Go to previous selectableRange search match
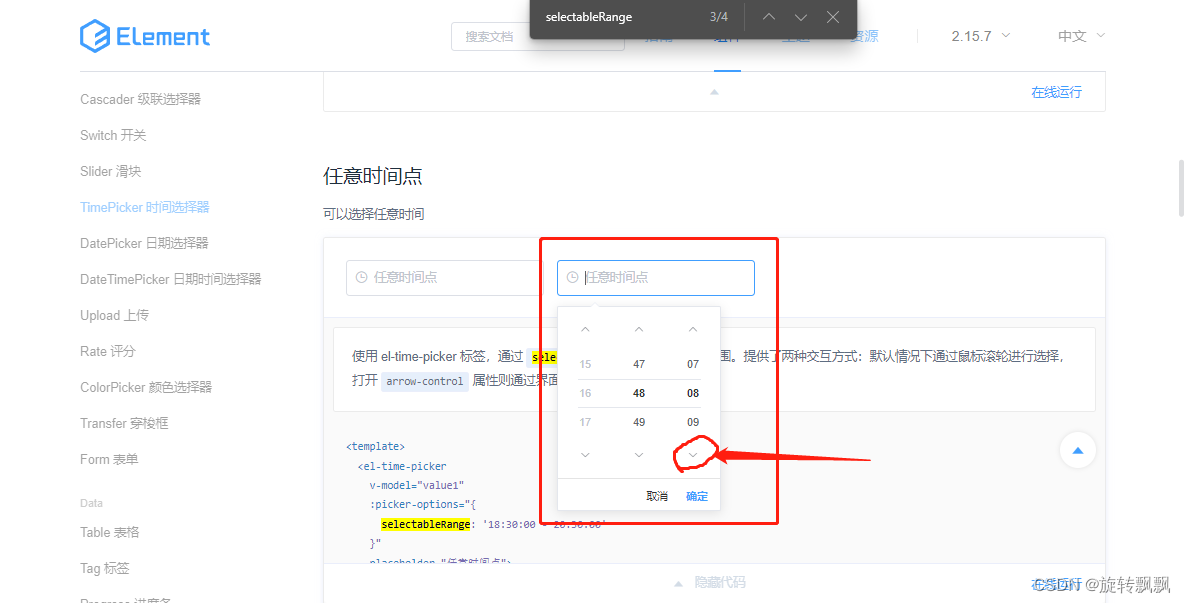The height and width of the screenshot is (603, 1186). [x=768, y=17]
